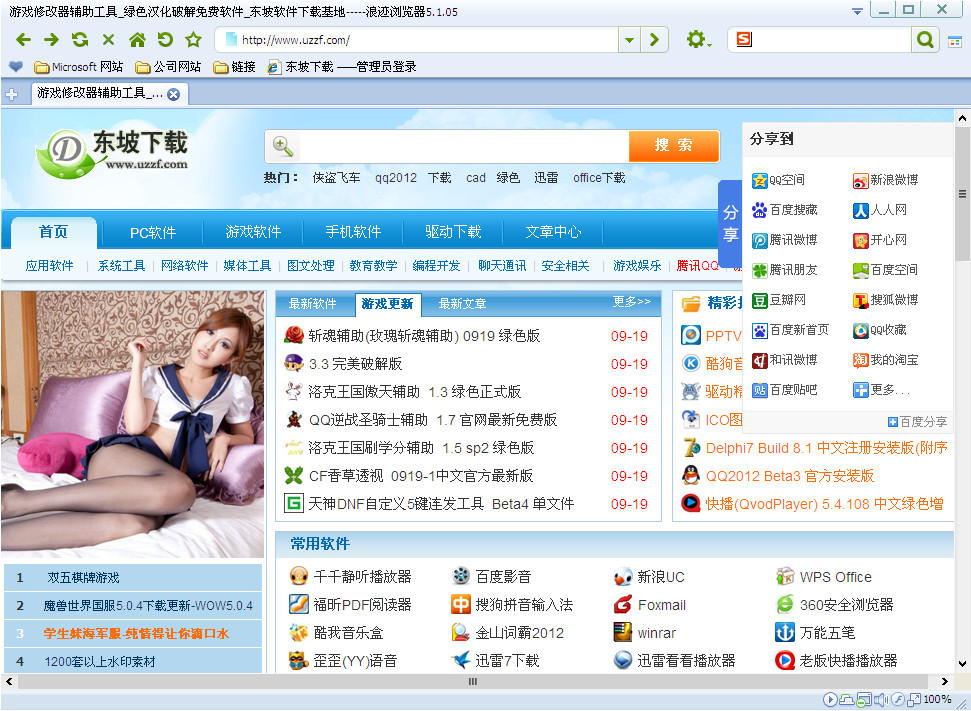Expand the settings gear dropdown arrow

pyautogui.click(x=709, y=44)
